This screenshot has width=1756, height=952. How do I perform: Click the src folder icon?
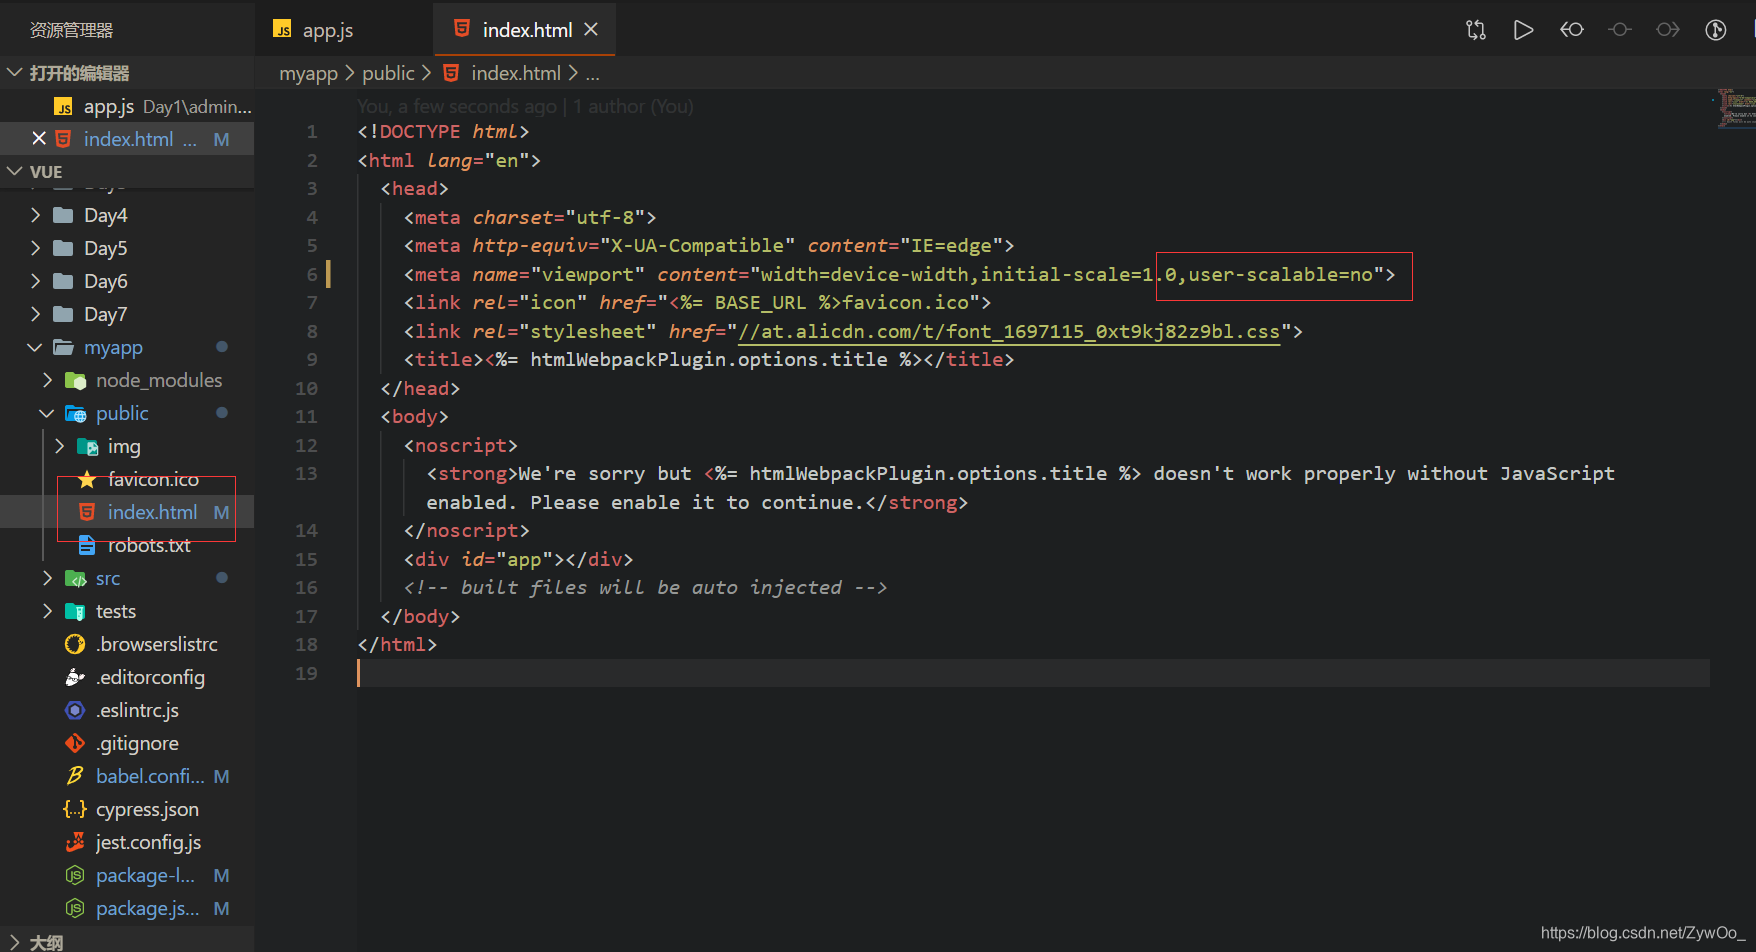pyautogui.click(x=75, y=578)
